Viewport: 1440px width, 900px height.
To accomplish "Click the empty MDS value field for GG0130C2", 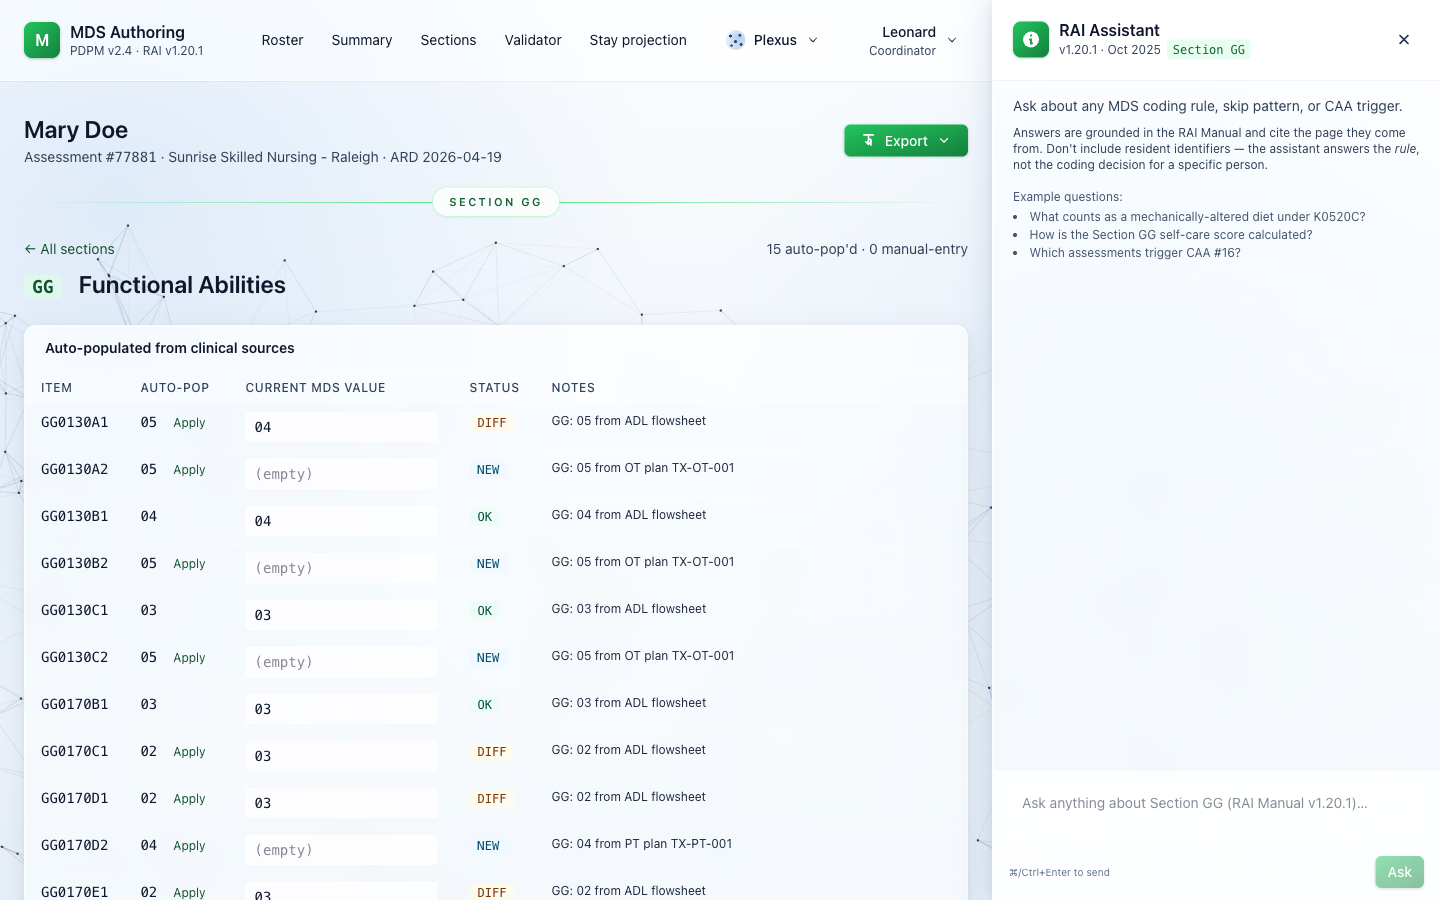I will (341, 662).
